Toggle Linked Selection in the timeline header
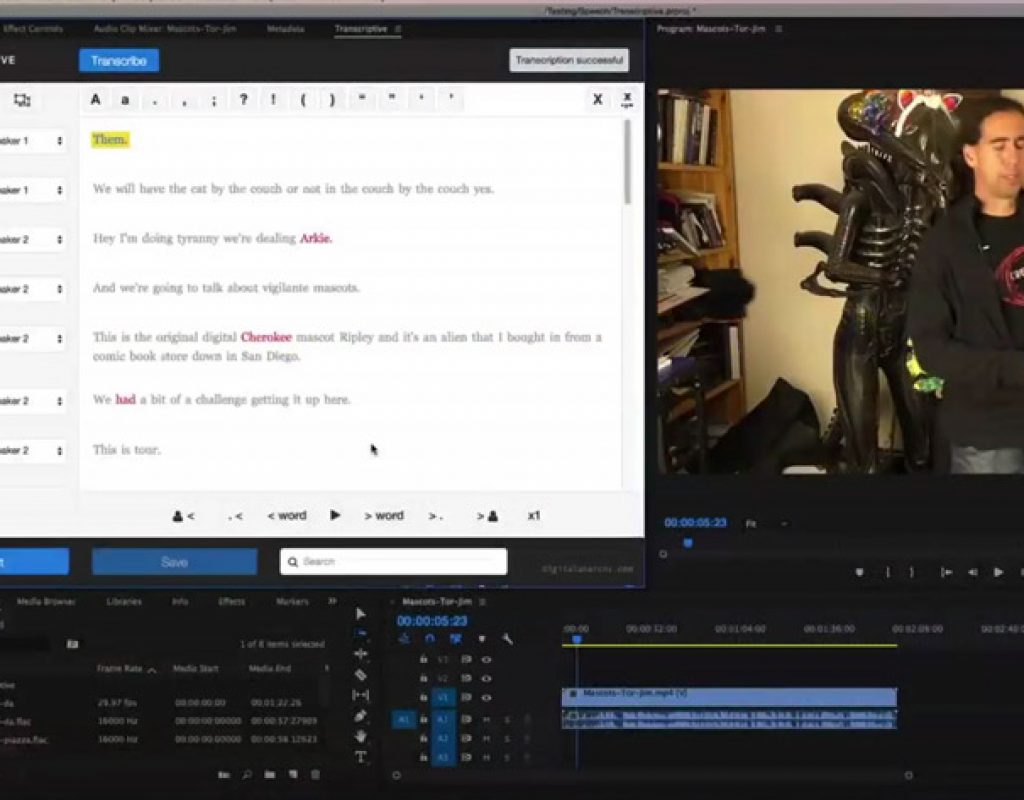This screenshot has width=1024, height=800. [x=456, y=639]
